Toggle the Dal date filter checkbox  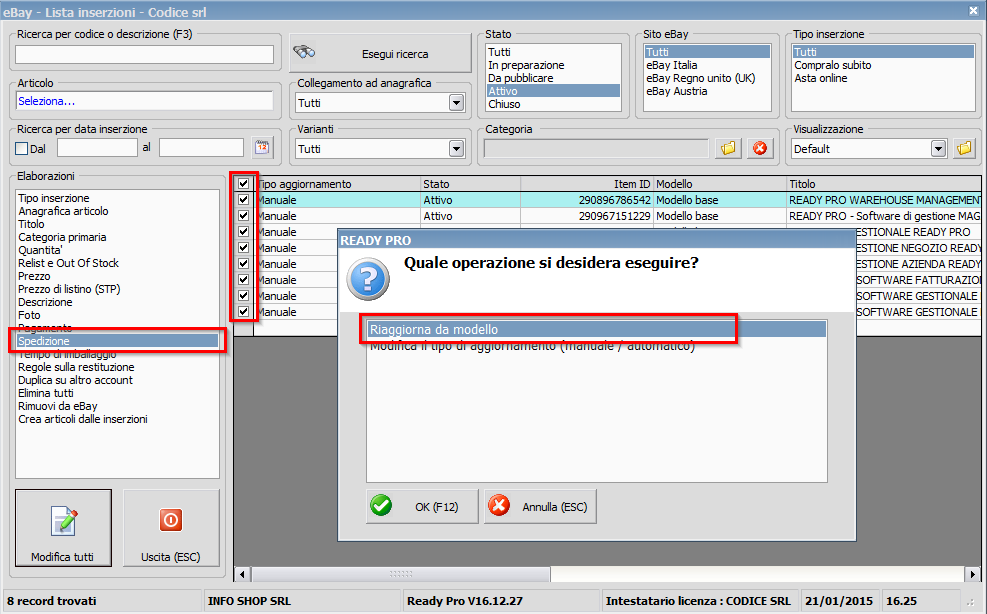22,149
